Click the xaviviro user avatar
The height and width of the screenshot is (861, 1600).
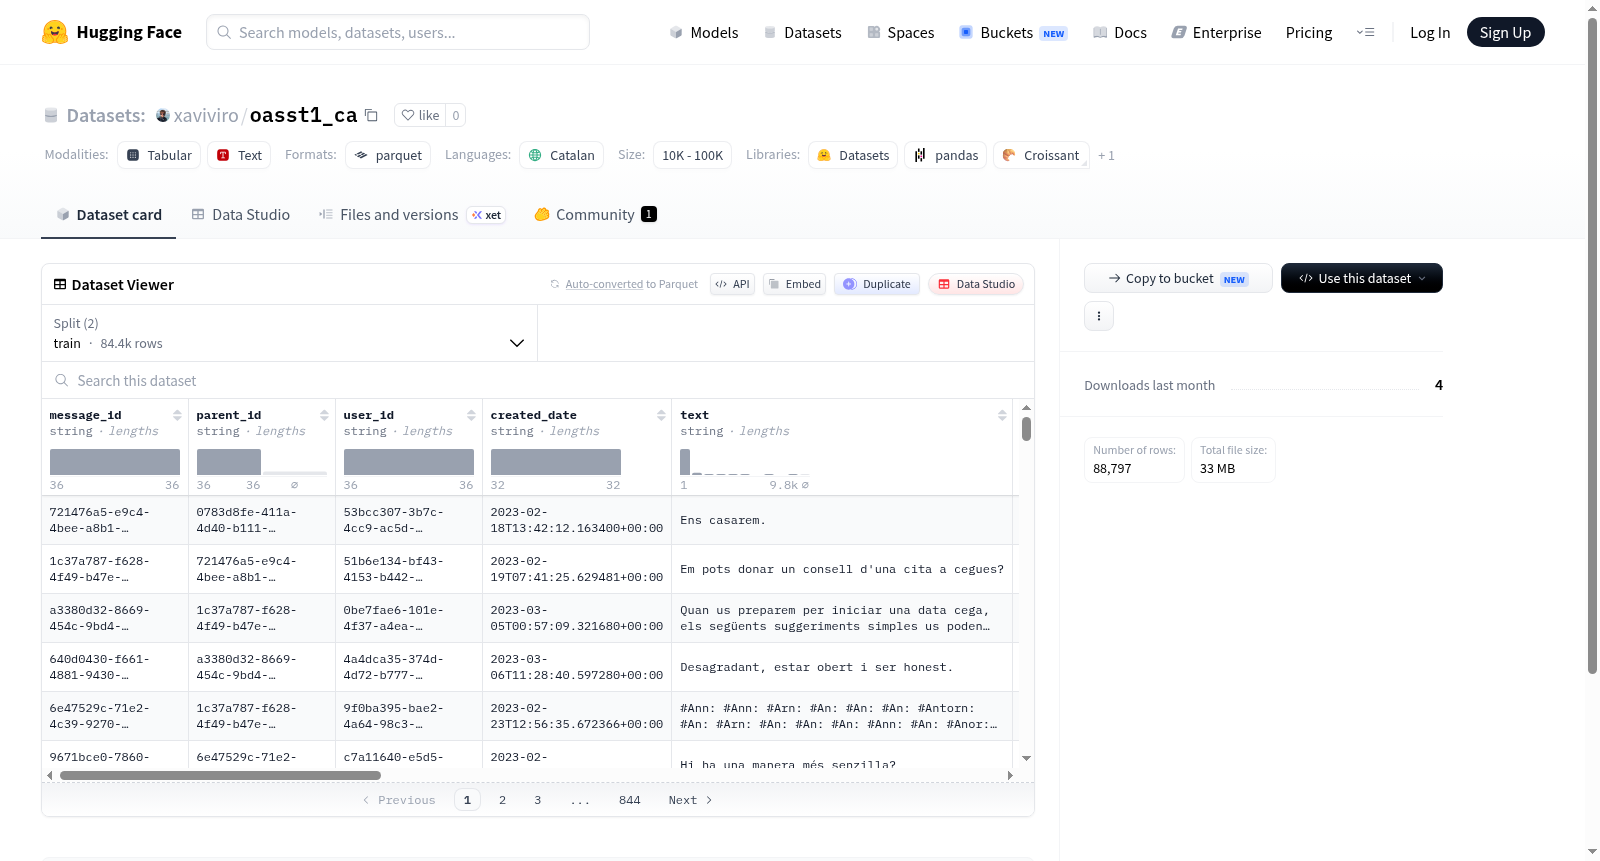[163, 115]
